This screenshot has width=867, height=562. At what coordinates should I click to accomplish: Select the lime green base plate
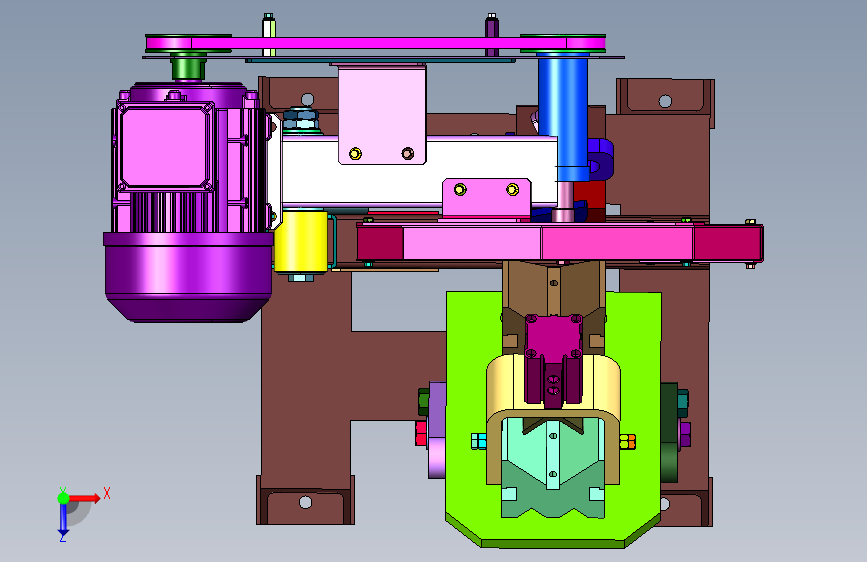click(553, 419)
